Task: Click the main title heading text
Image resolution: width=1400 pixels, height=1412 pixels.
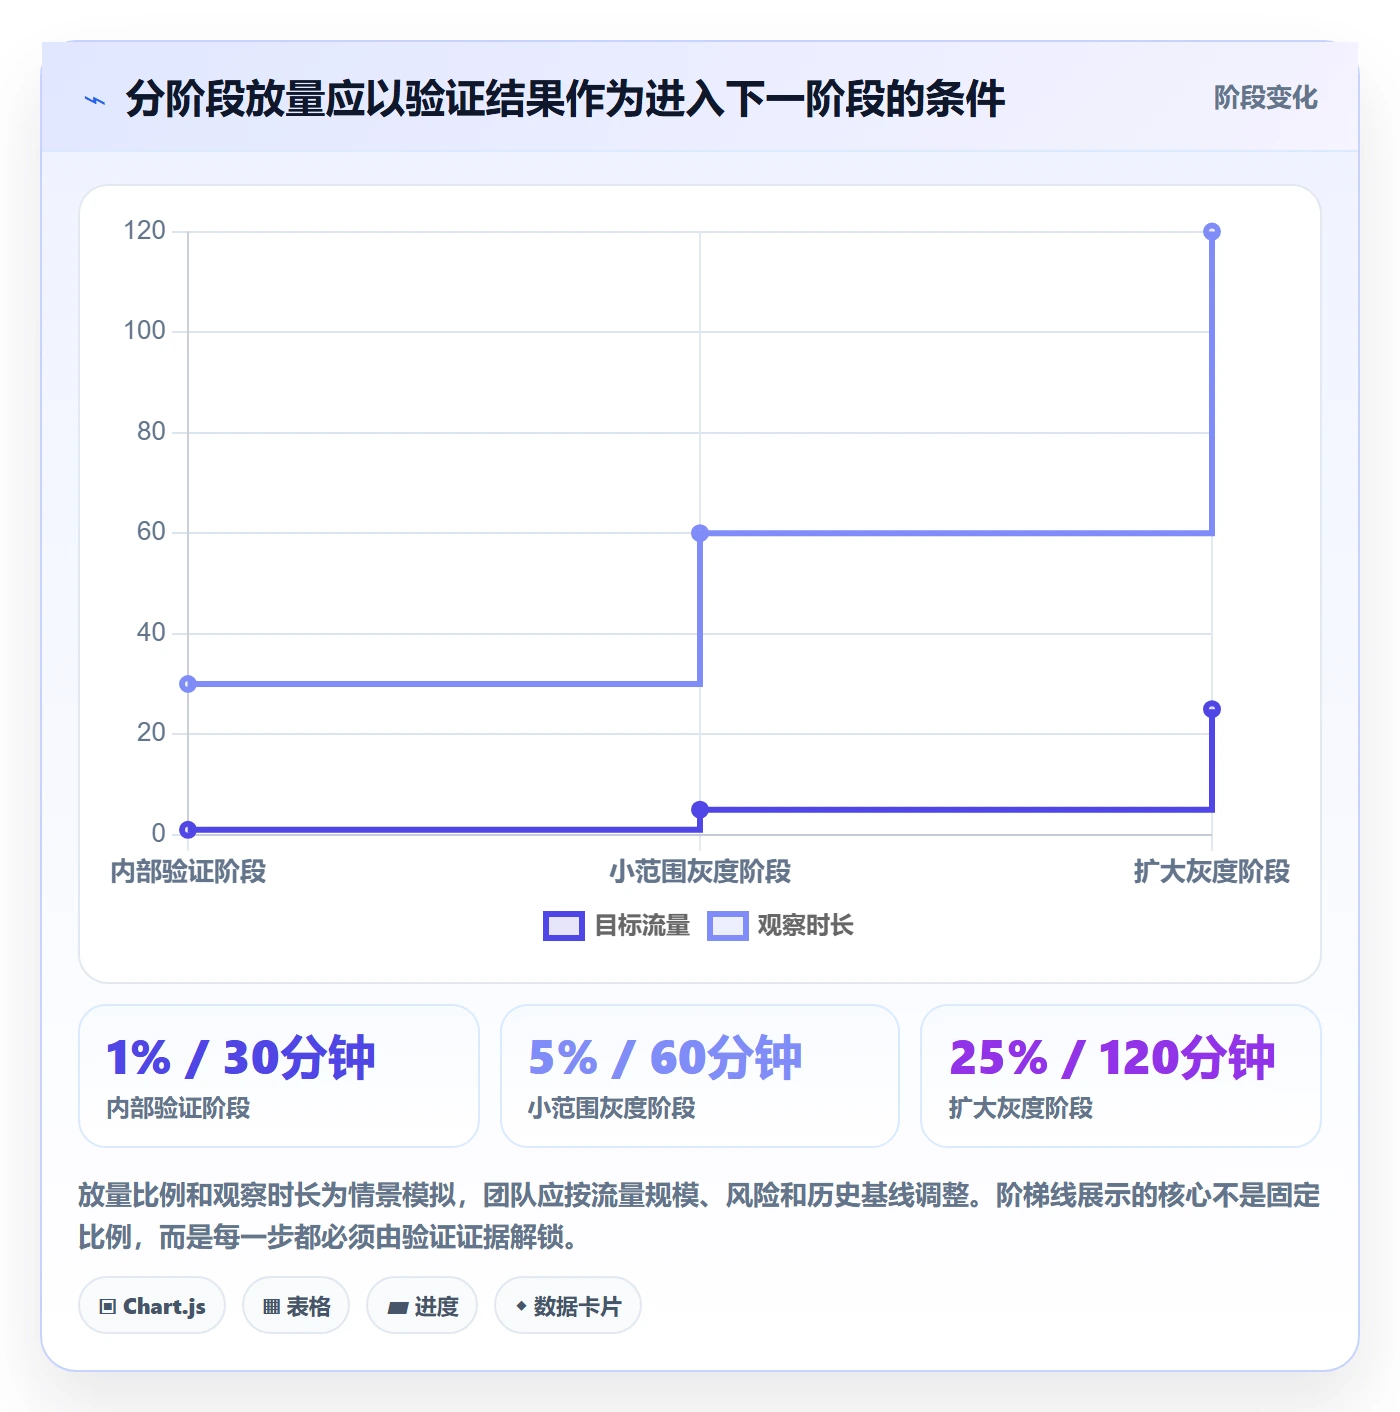Action: 565,99
